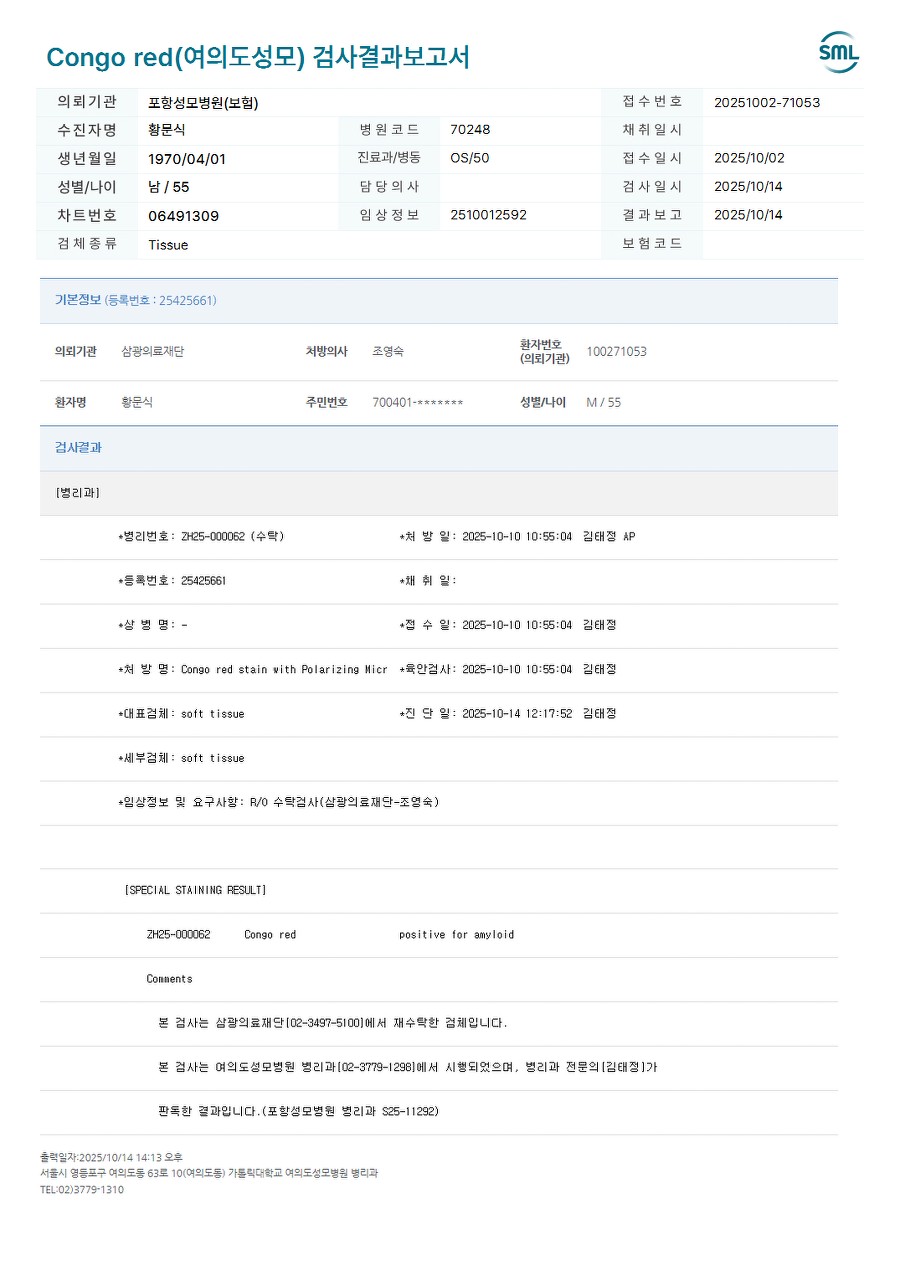Click the chart number '06491309'
This screenshot has height=1271, width=900.
click(183, 216)
